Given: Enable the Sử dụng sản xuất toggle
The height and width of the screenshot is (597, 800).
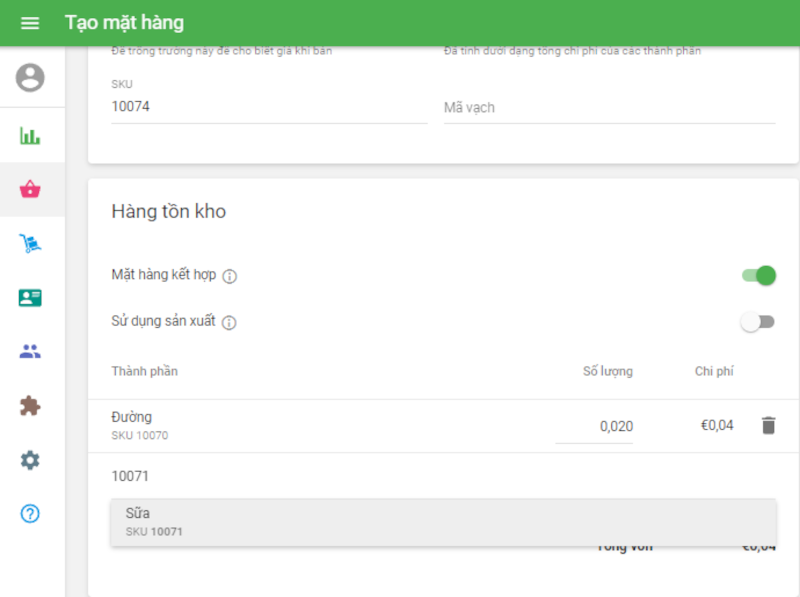Looking at the screenshot, I should tap(757, 322).
